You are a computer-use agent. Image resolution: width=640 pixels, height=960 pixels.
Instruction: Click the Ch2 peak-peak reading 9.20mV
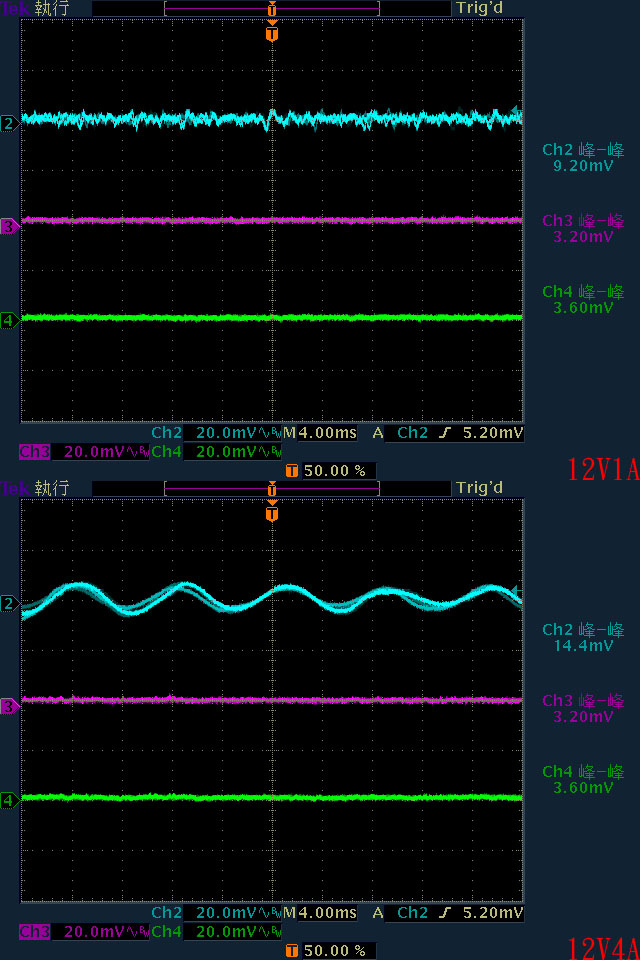pos(583,165)
